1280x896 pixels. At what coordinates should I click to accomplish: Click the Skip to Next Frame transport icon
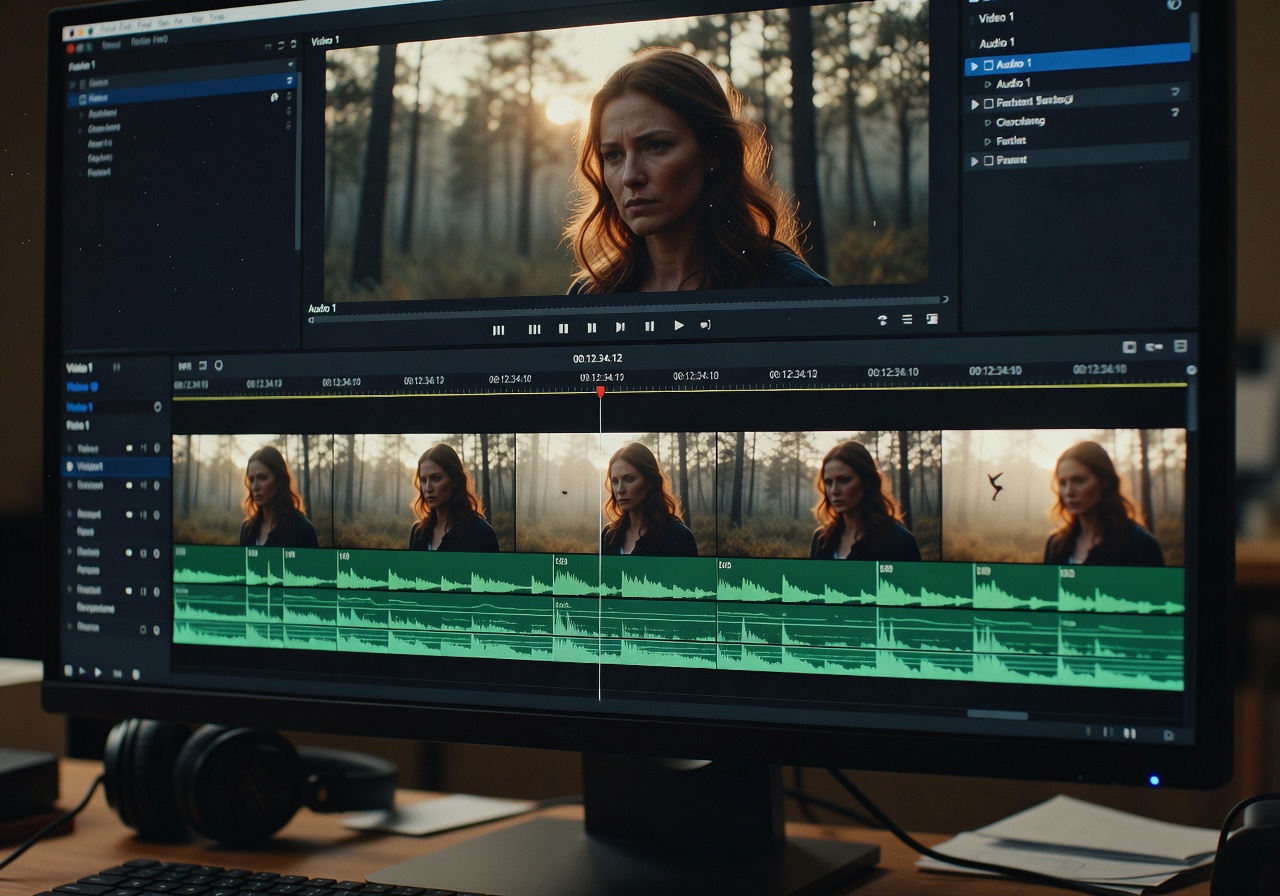tap(621, 326)
